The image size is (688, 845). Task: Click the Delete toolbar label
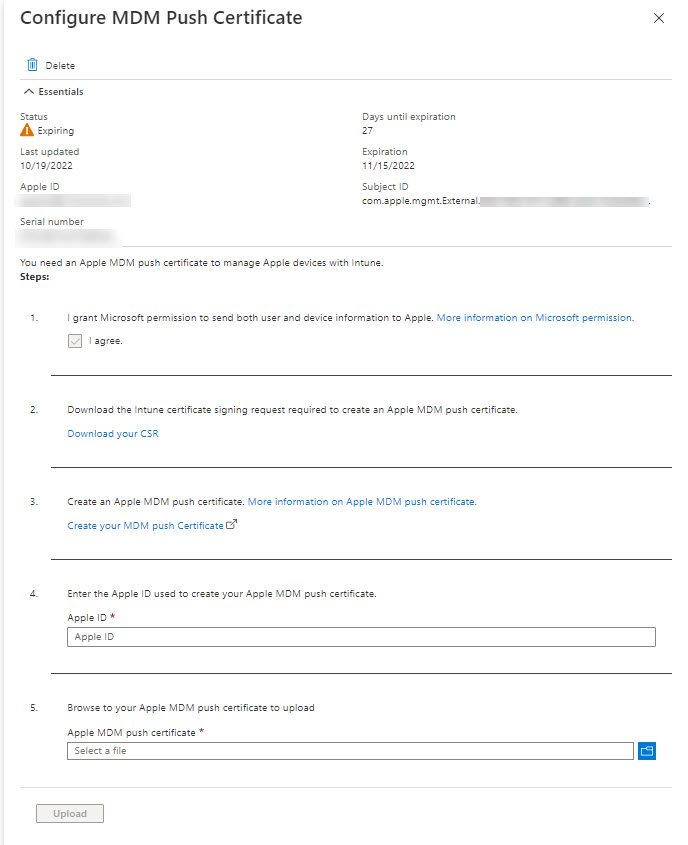pyautogui.click(x=60, y=66)
